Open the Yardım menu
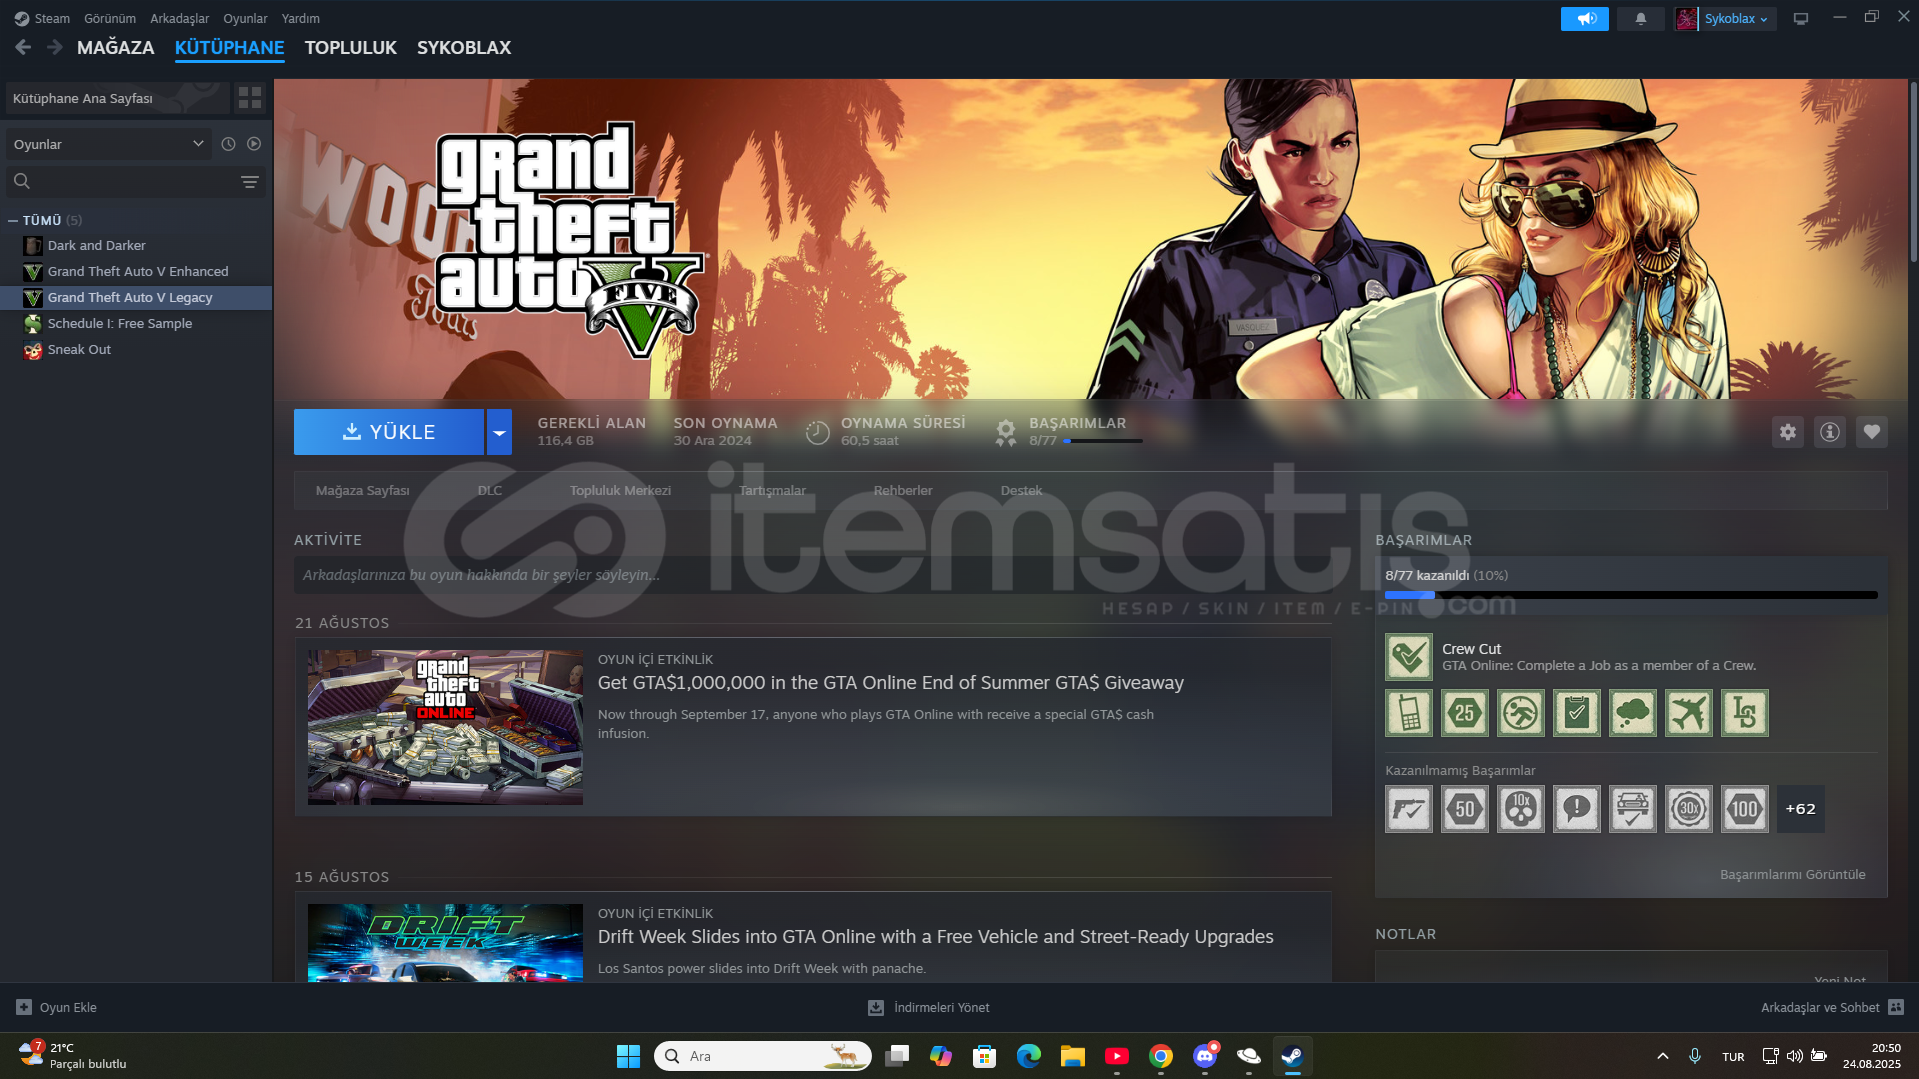Screen dimensions: 1919x1079 [301, 18]
